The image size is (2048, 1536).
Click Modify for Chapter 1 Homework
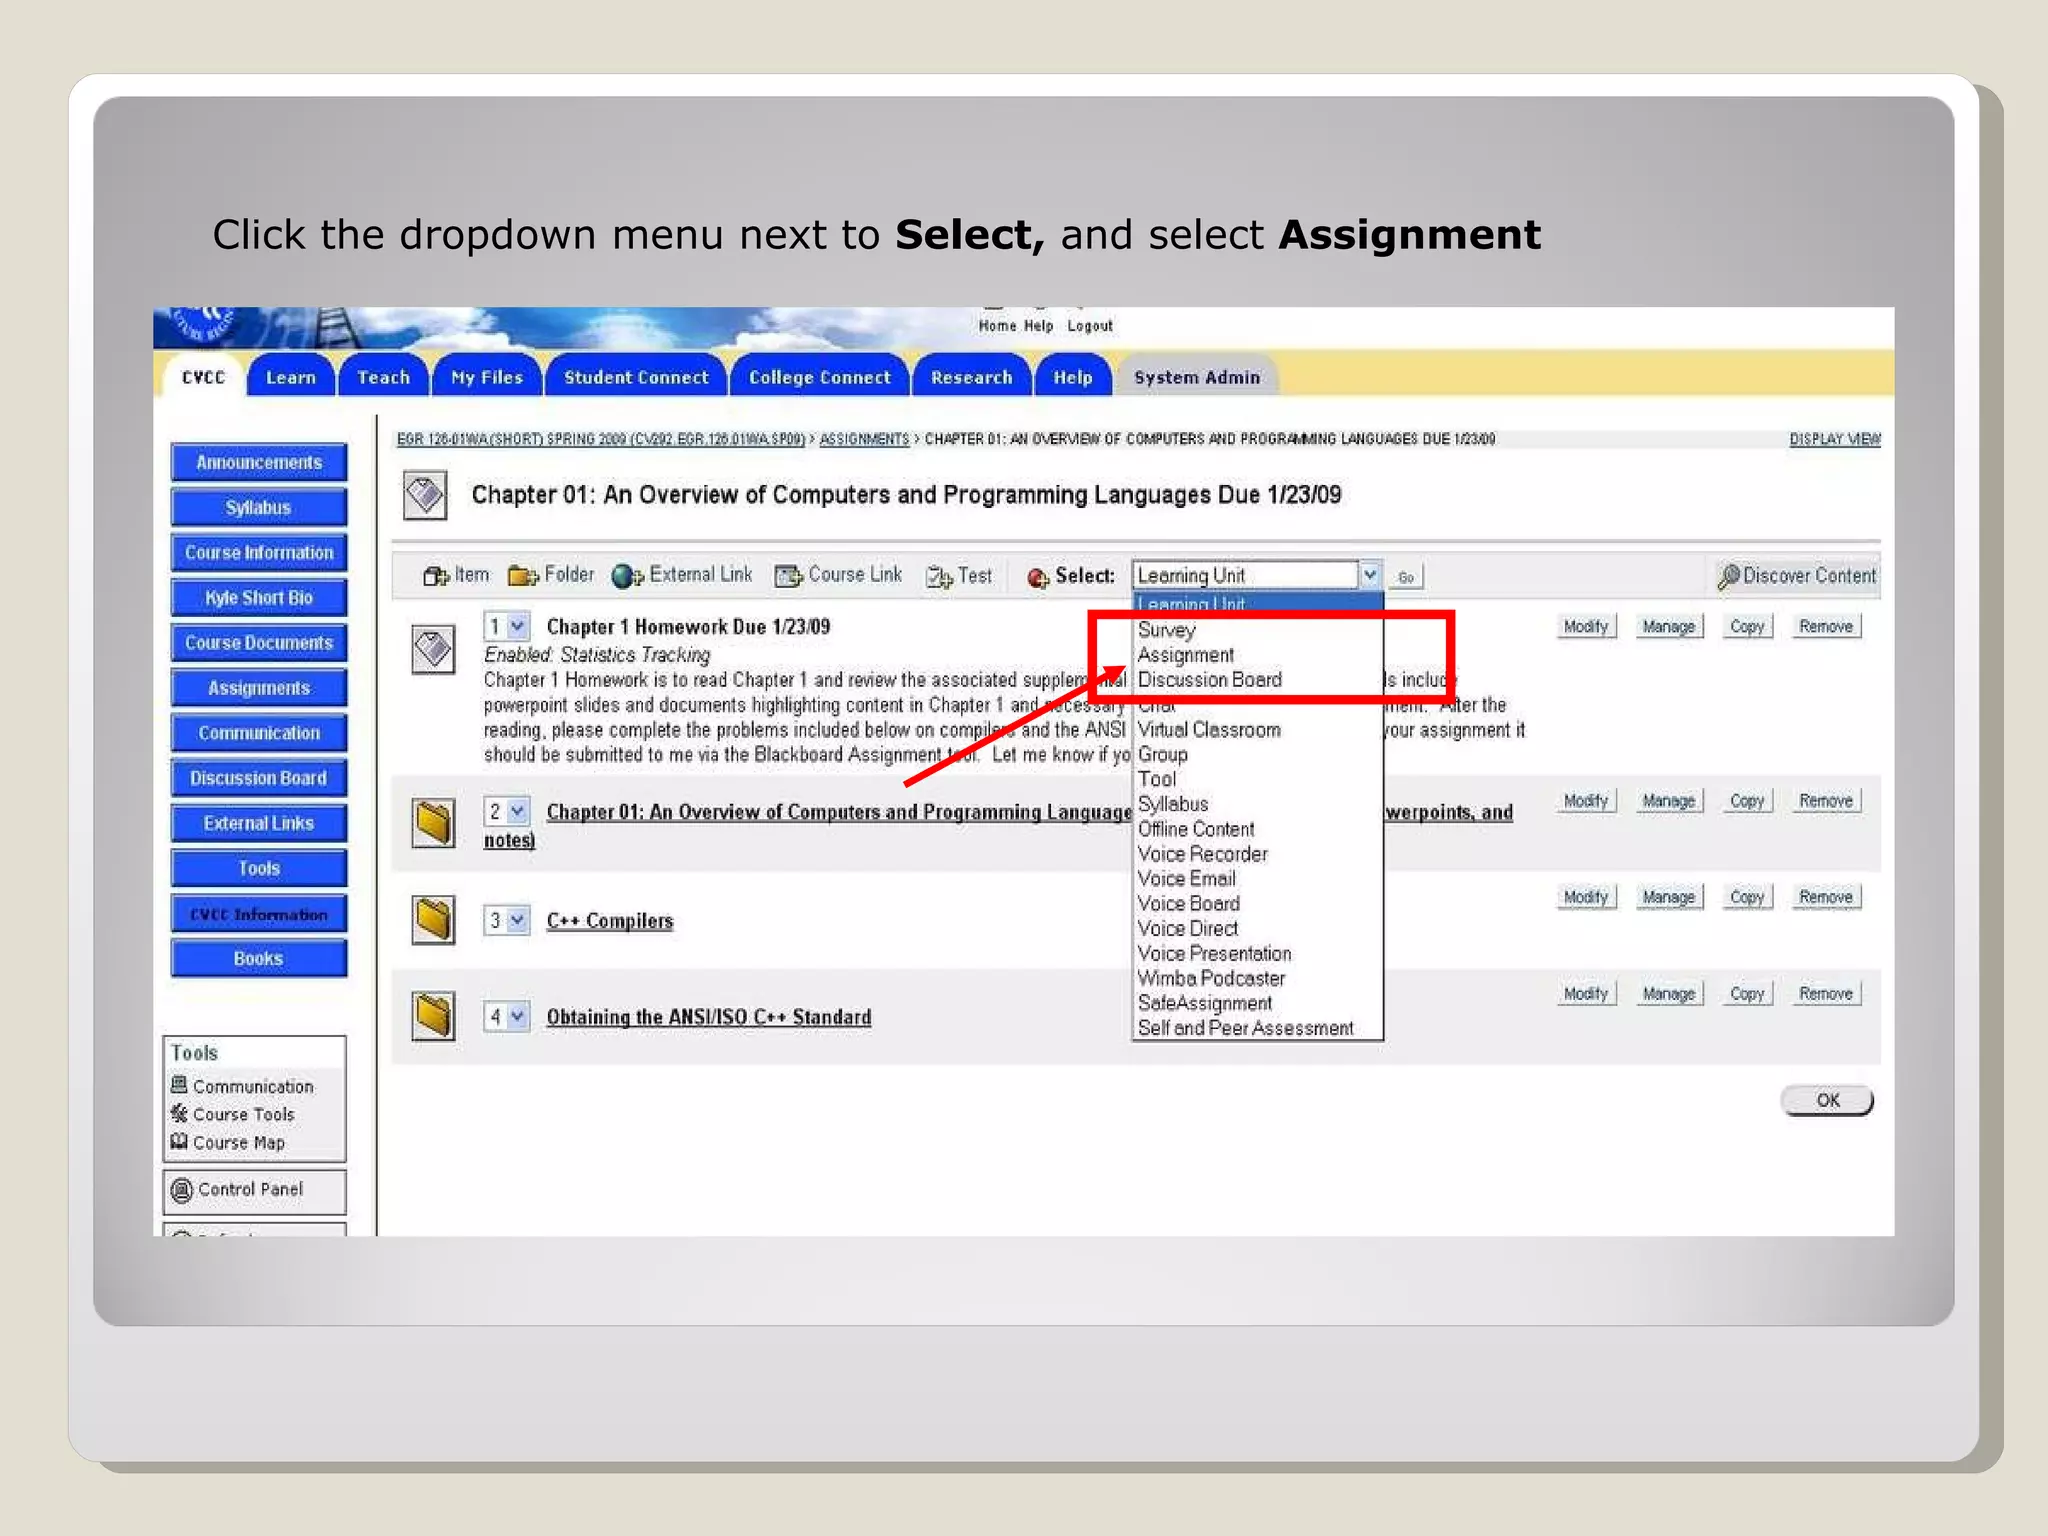[1585, 627]
